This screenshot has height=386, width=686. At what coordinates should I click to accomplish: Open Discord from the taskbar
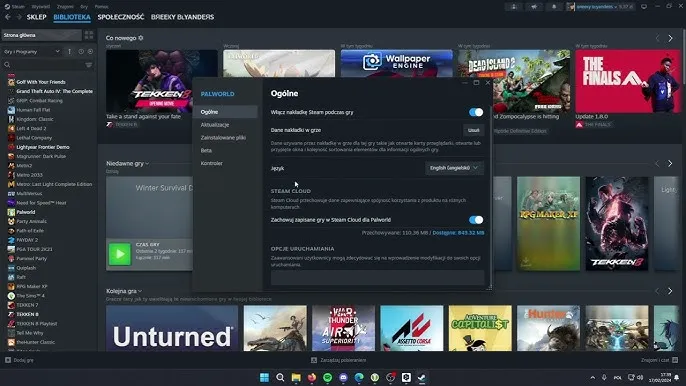pos(343,377)
